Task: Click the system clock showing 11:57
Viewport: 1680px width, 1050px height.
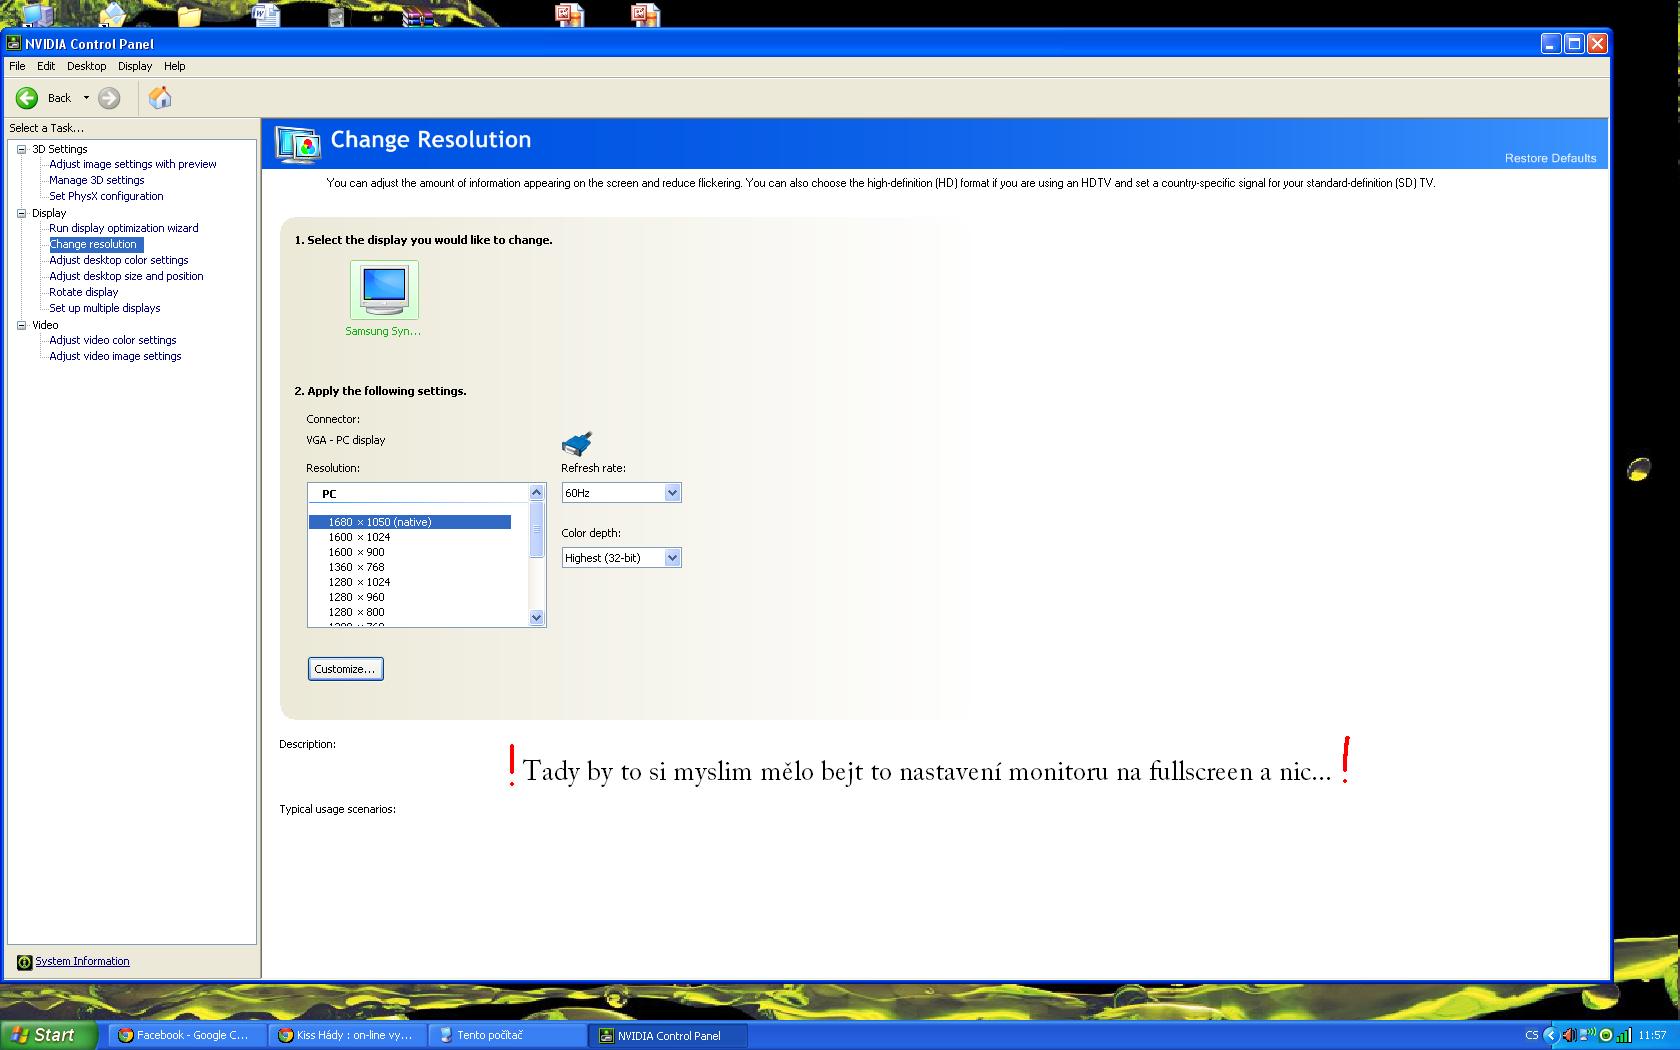Action: [1652, 1035]
